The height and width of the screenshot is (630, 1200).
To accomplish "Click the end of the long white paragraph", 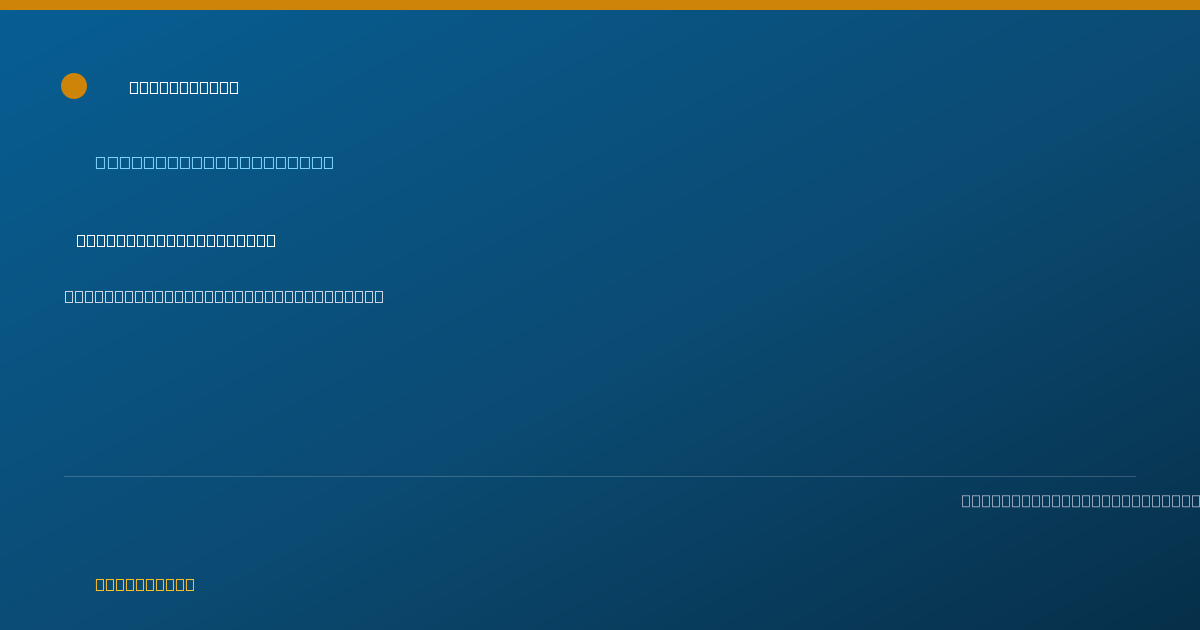I will (379, 296).
